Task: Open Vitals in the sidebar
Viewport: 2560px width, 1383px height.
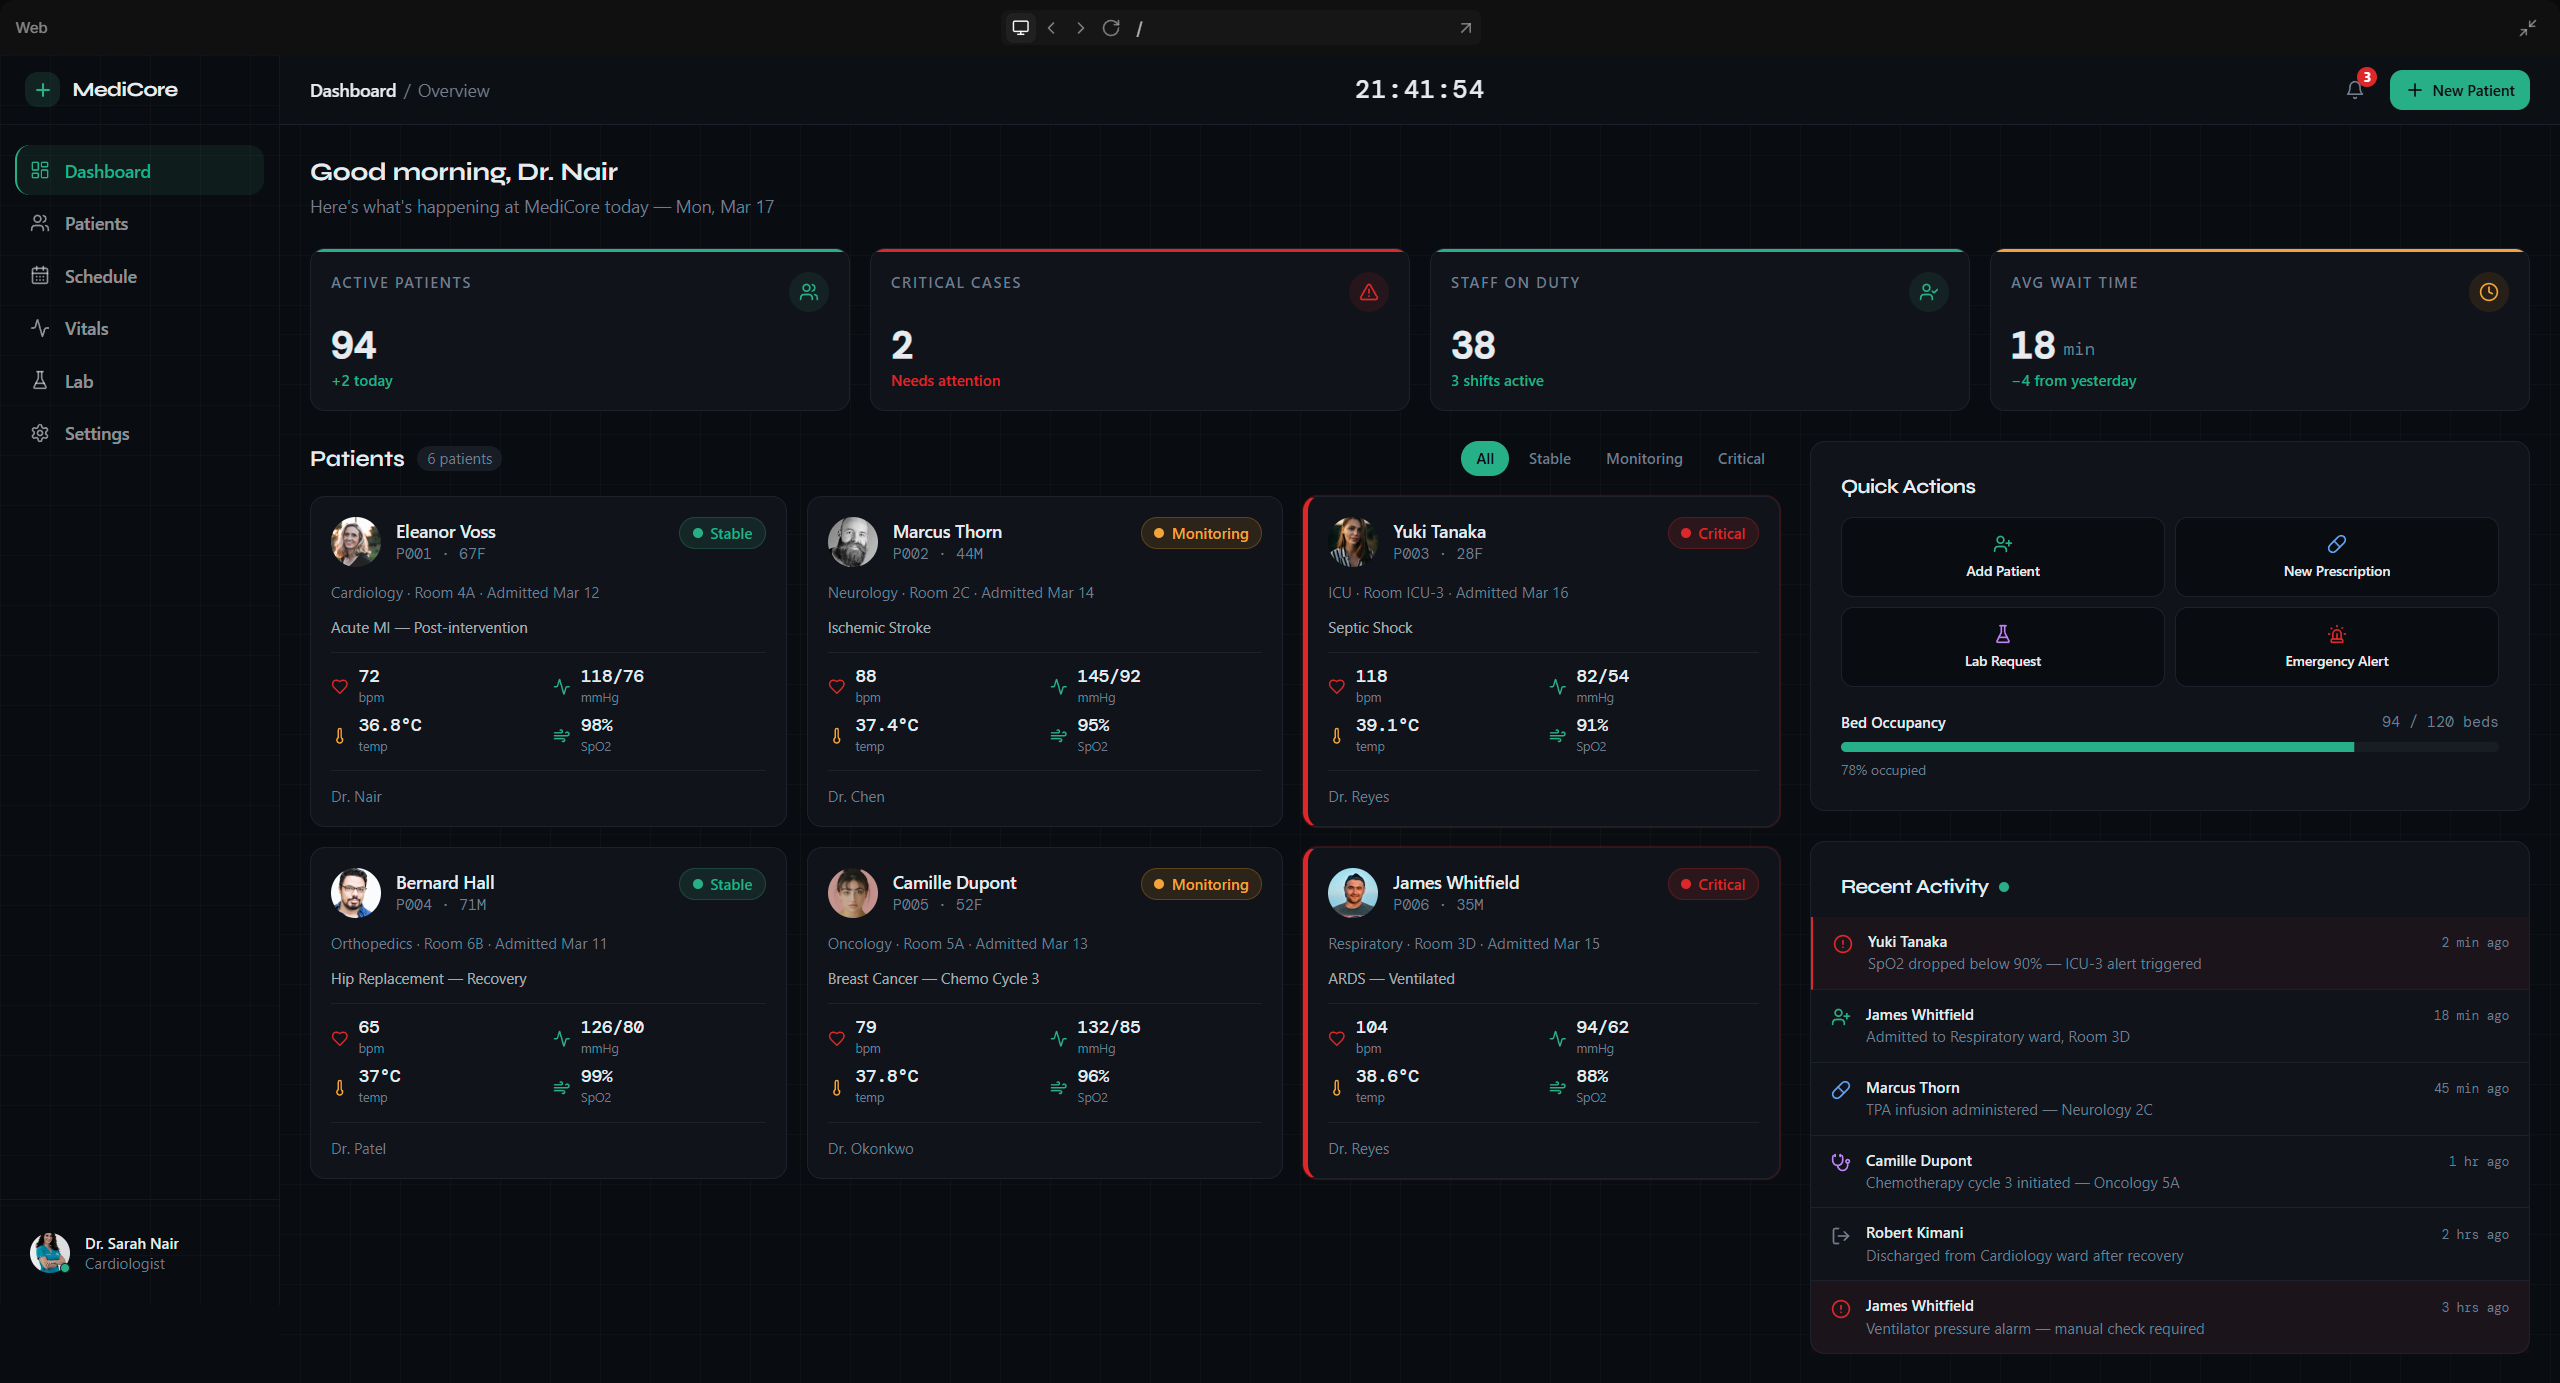Action: pos(86,329)
